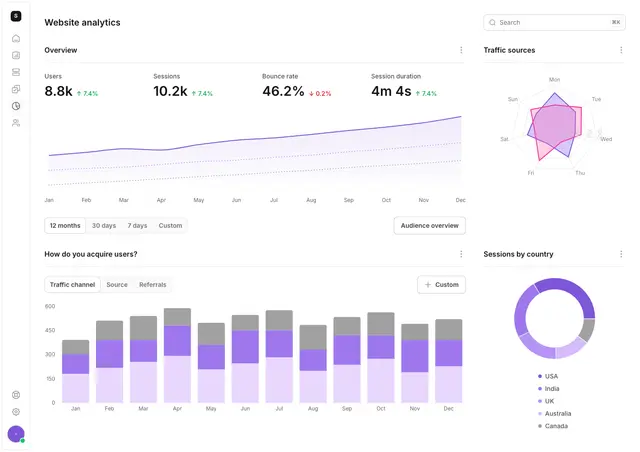The image size is (640, 452).
Task: Click the Sessions 10.2k metric value
Action: click(170, 91)
